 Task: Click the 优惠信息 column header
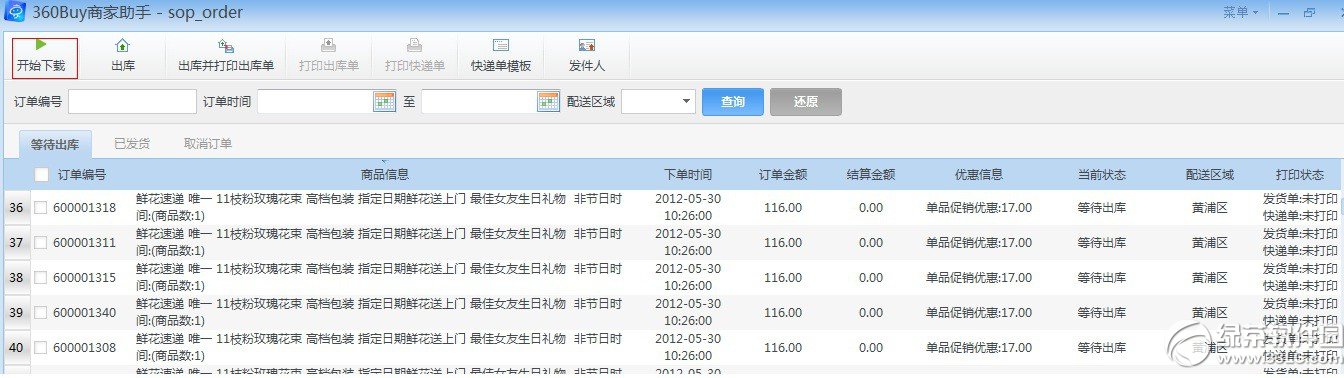(979, 174)
